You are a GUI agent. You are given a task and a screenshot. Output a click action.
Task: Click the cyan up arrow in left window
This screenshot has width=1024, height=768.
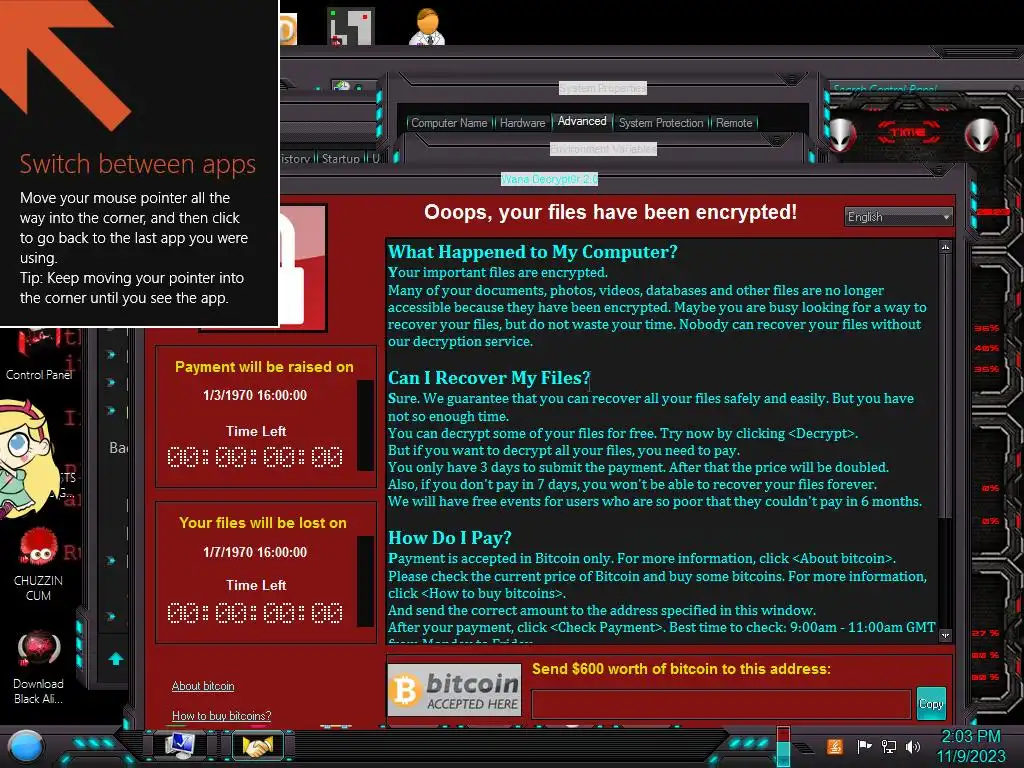(116, 658)
